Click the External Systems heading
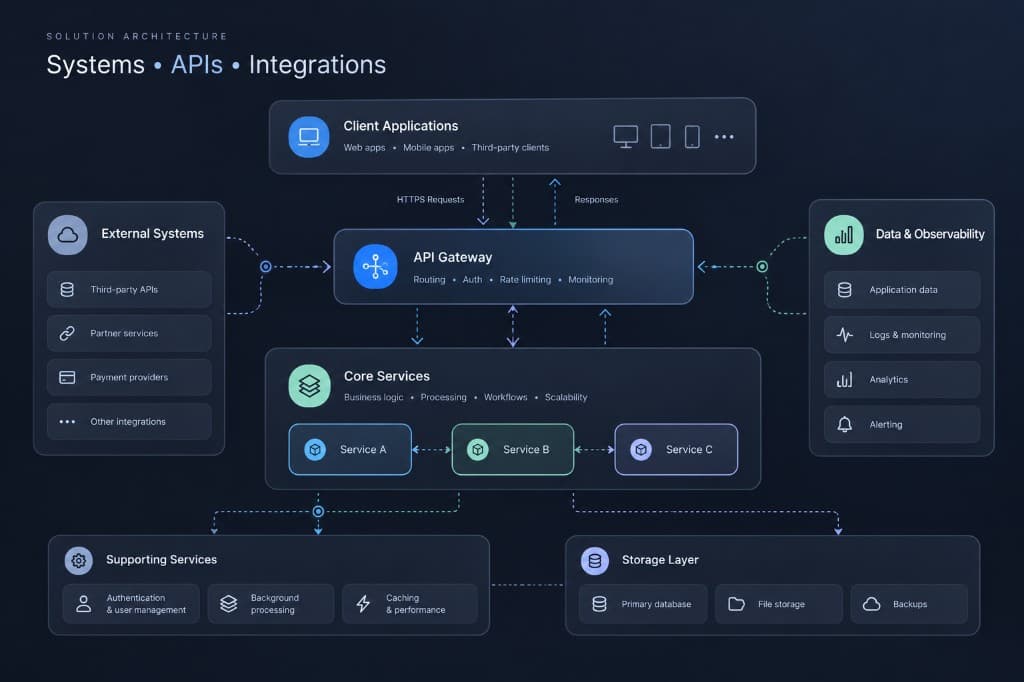The height and width of the screenshot is (682, 1024). pos(152,234)
